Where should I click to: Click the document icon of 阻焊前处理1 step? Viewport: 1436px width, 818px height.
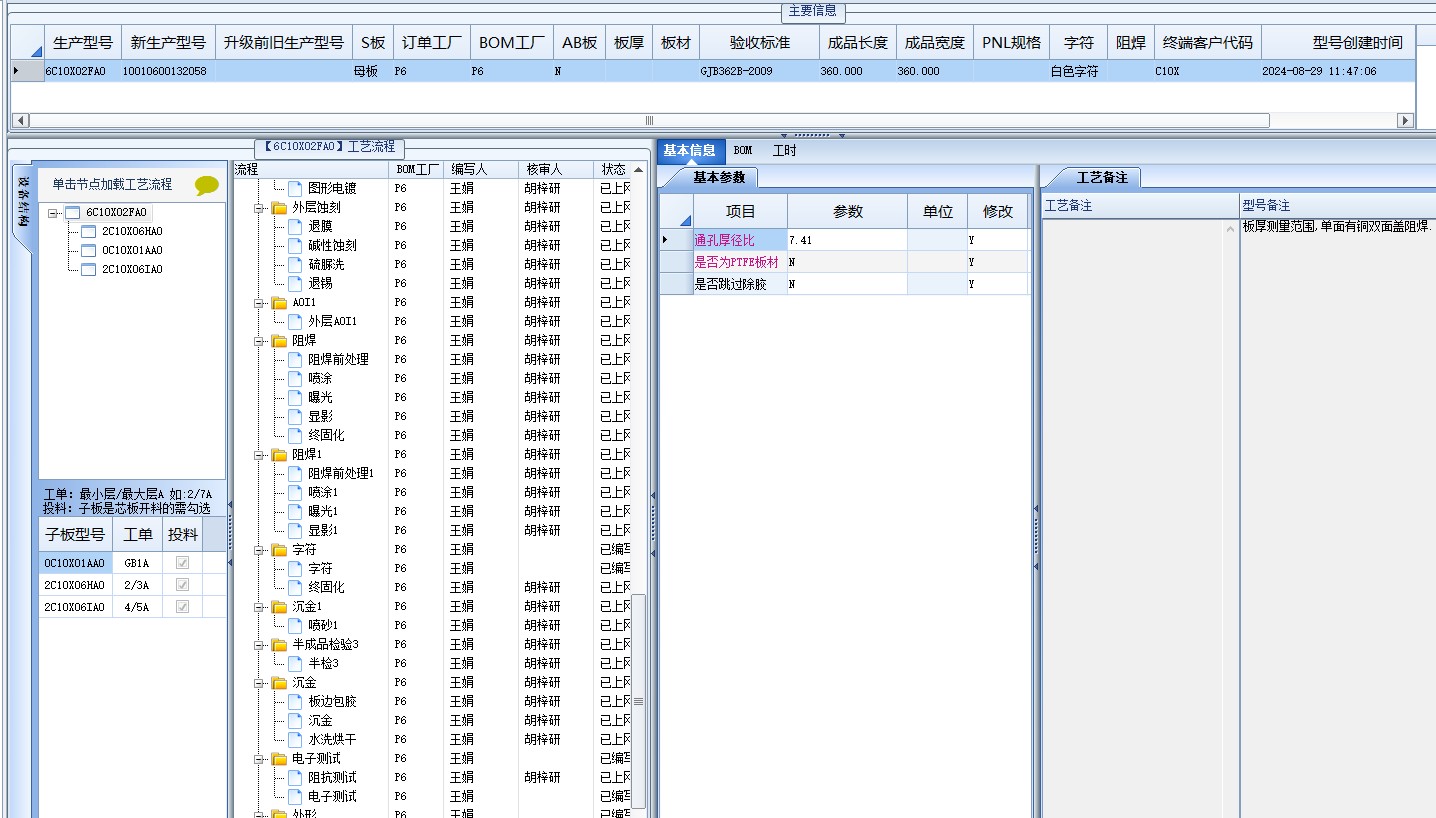tap(295, 473)
